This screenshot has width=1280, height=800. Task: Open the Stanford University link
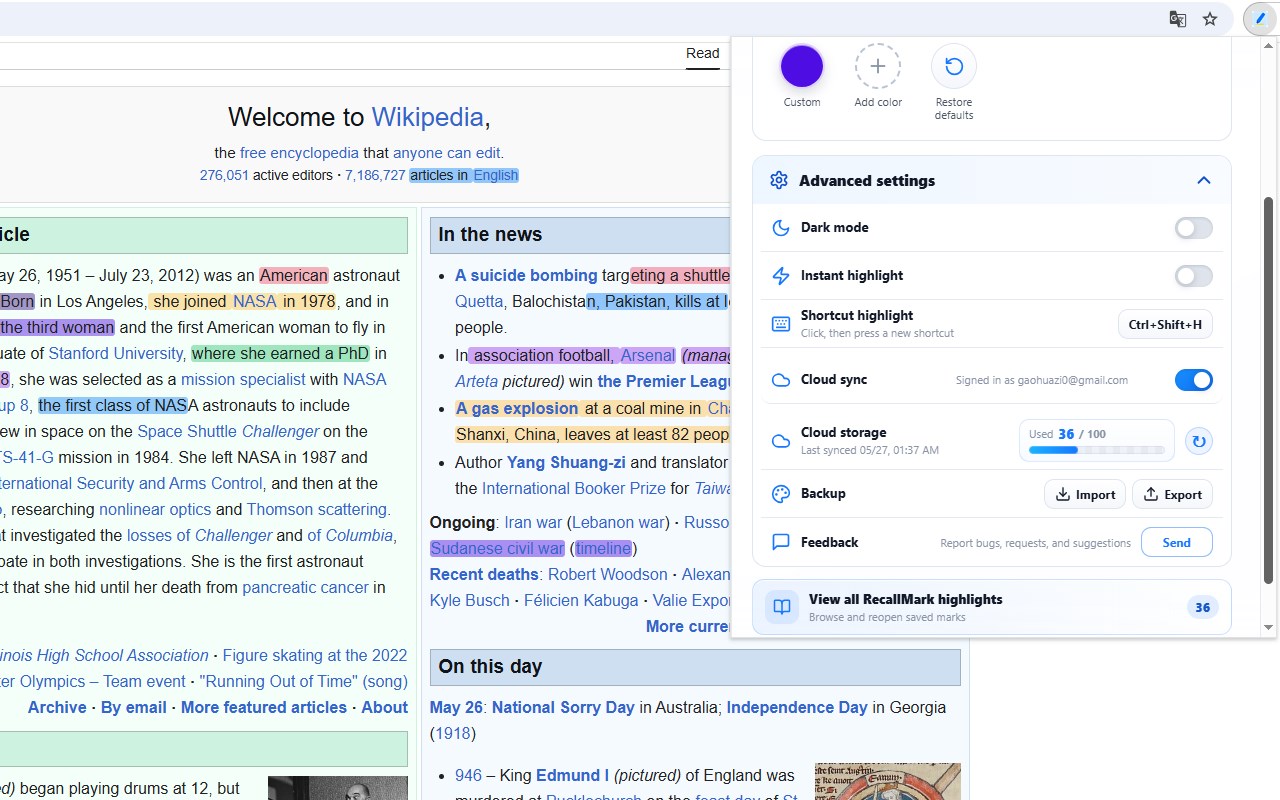116,353
